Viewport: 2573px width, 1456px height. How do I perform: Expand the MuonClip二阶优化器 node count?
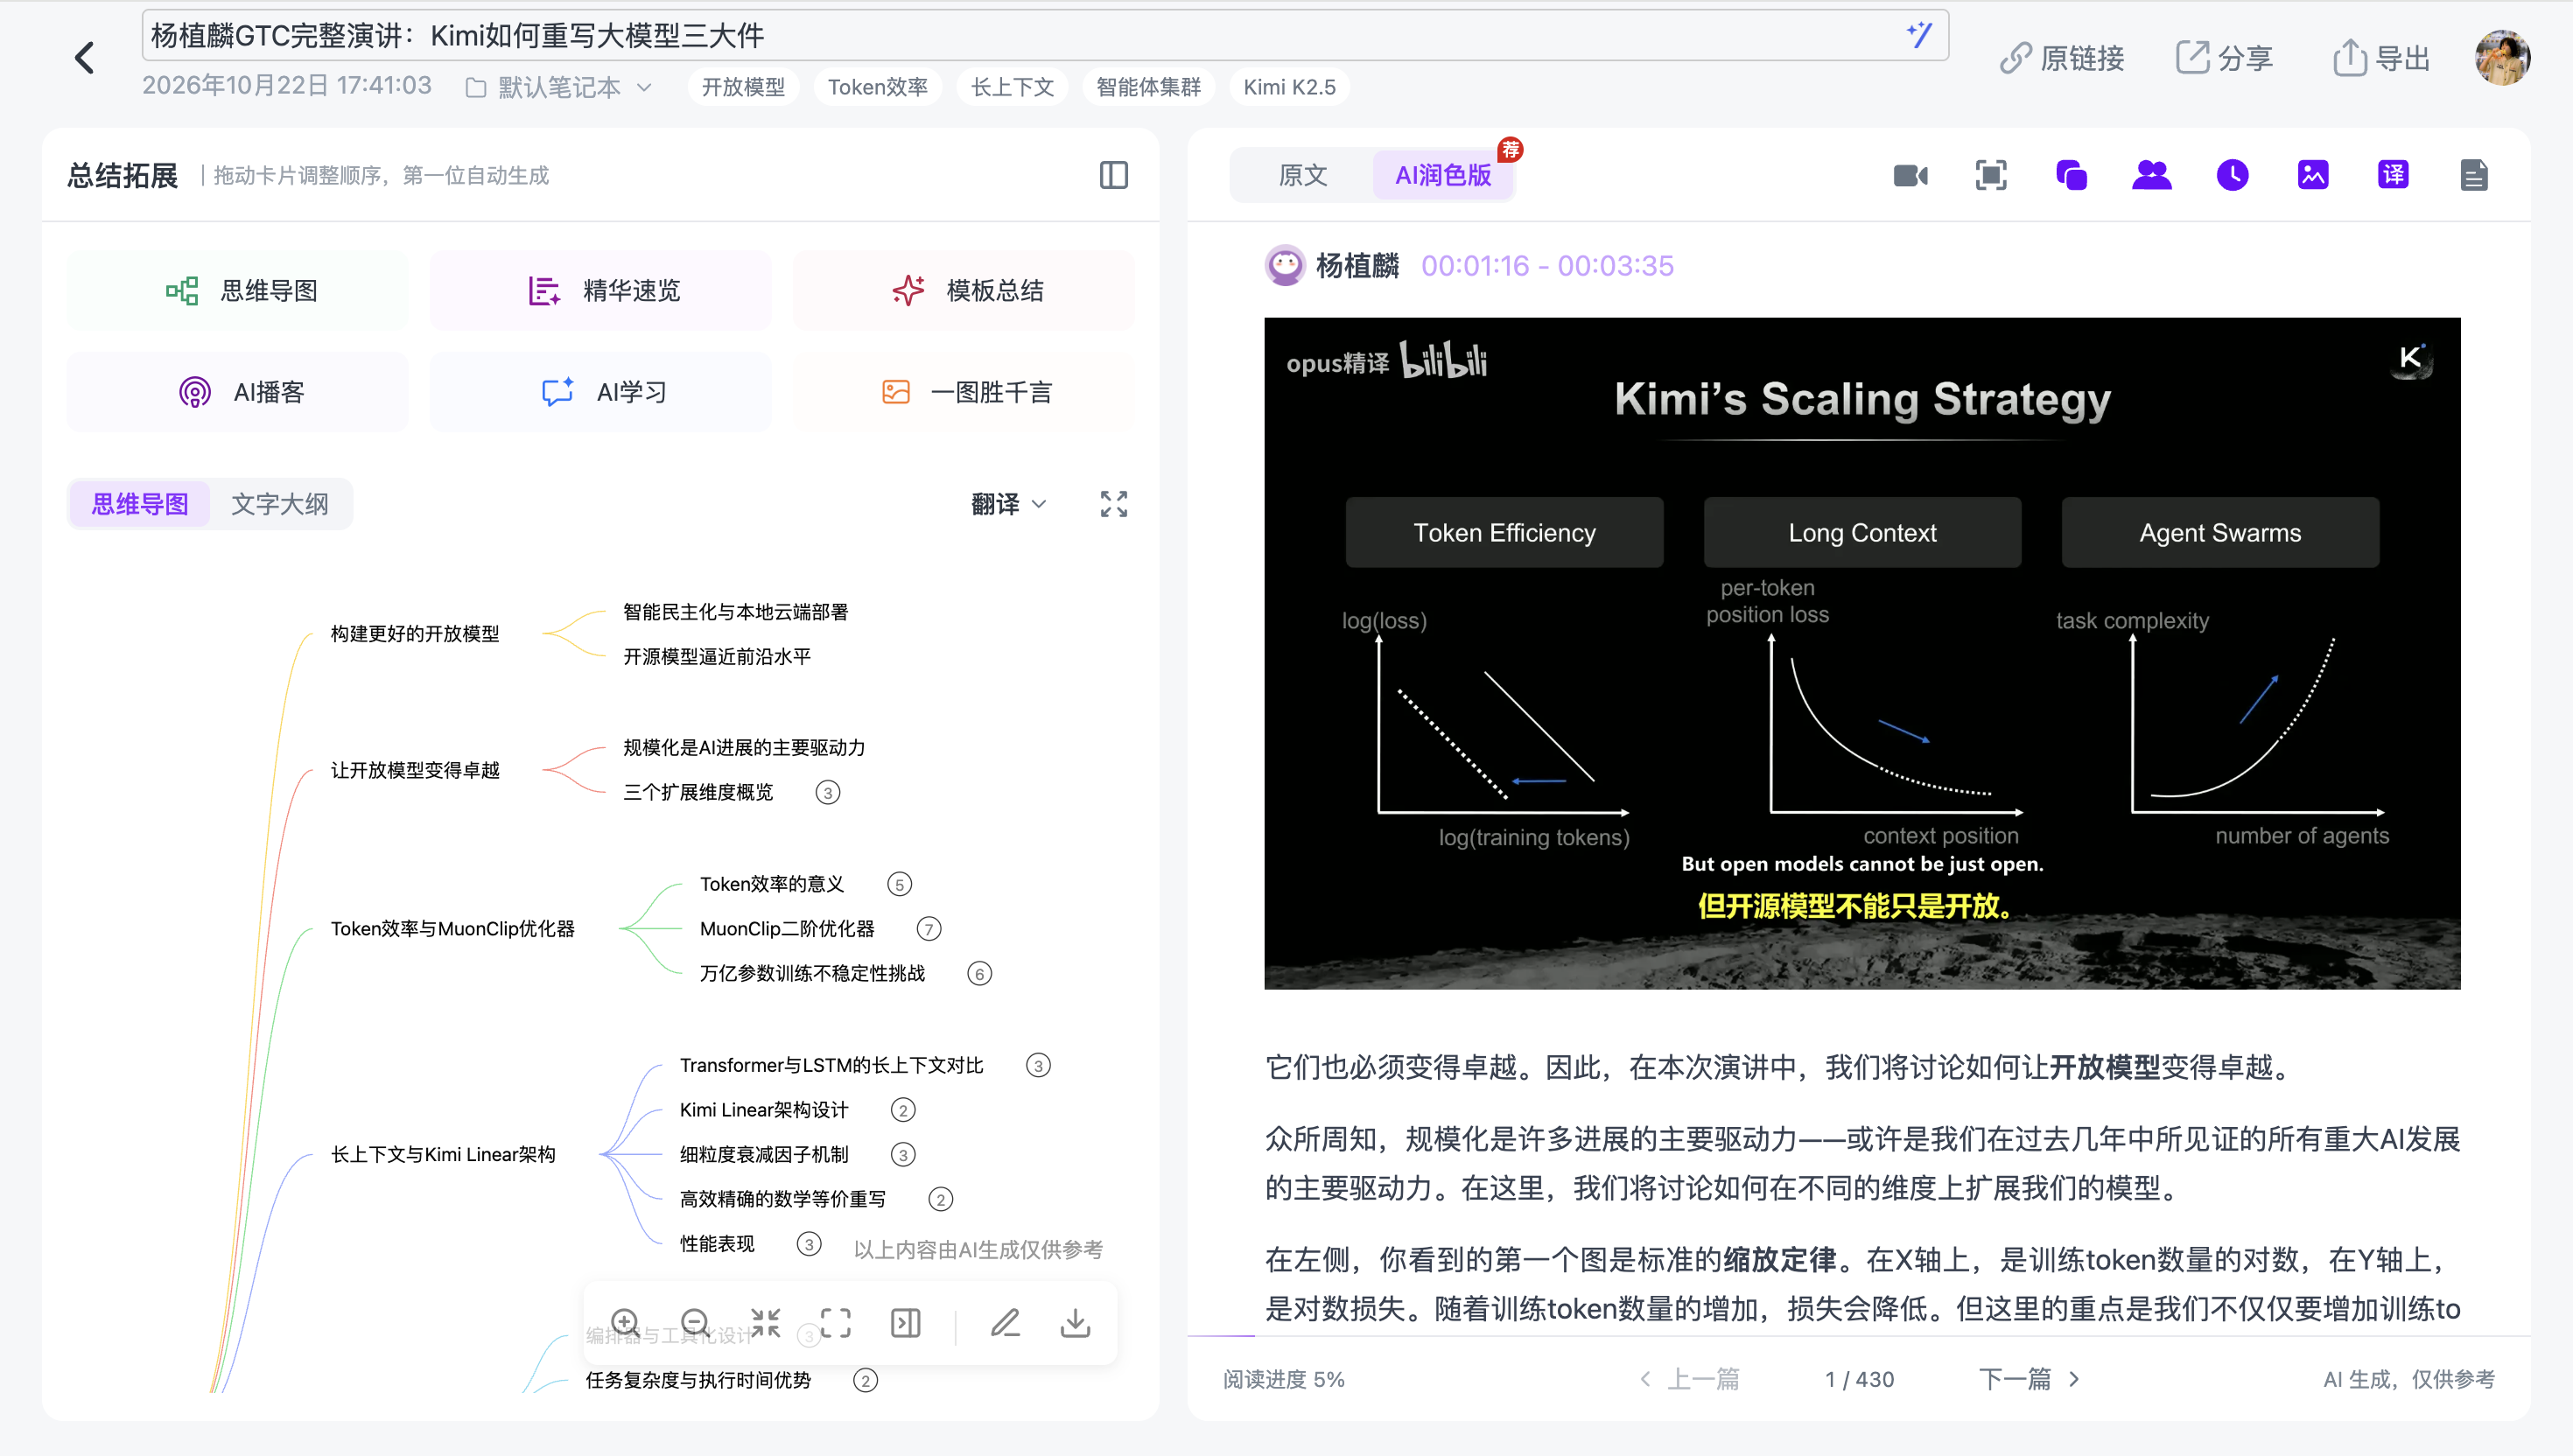tap(928, 930)
